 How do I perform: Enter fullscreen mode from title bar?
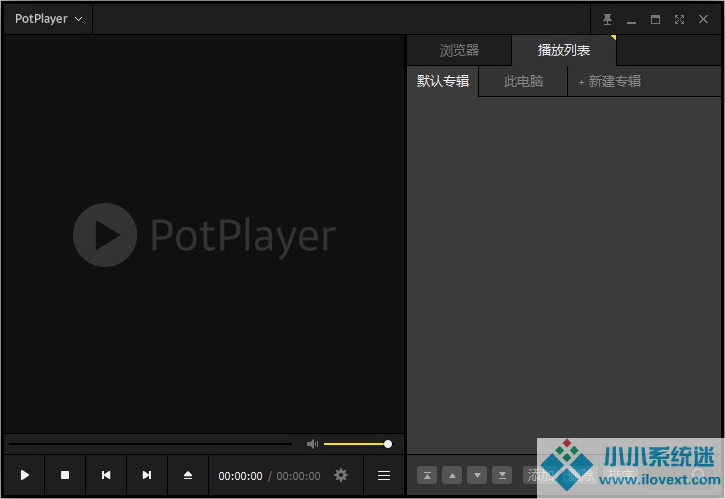tap(679, 19)
